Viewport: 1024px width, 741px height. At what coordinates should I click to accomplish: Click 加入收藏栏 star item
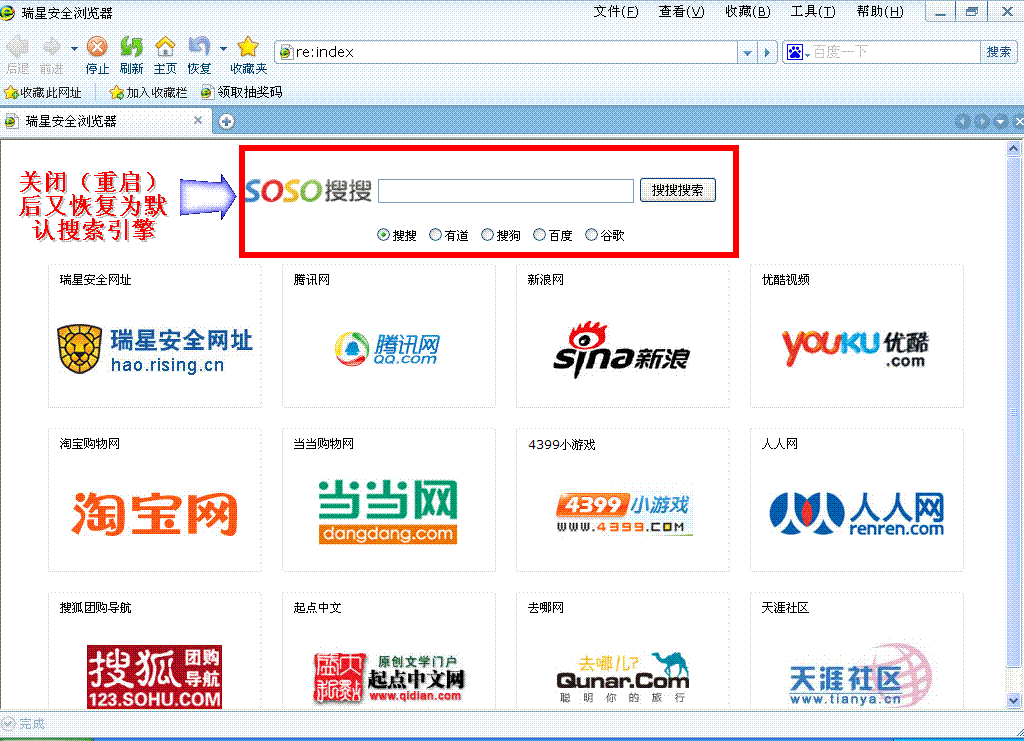[x=148, y=93]
